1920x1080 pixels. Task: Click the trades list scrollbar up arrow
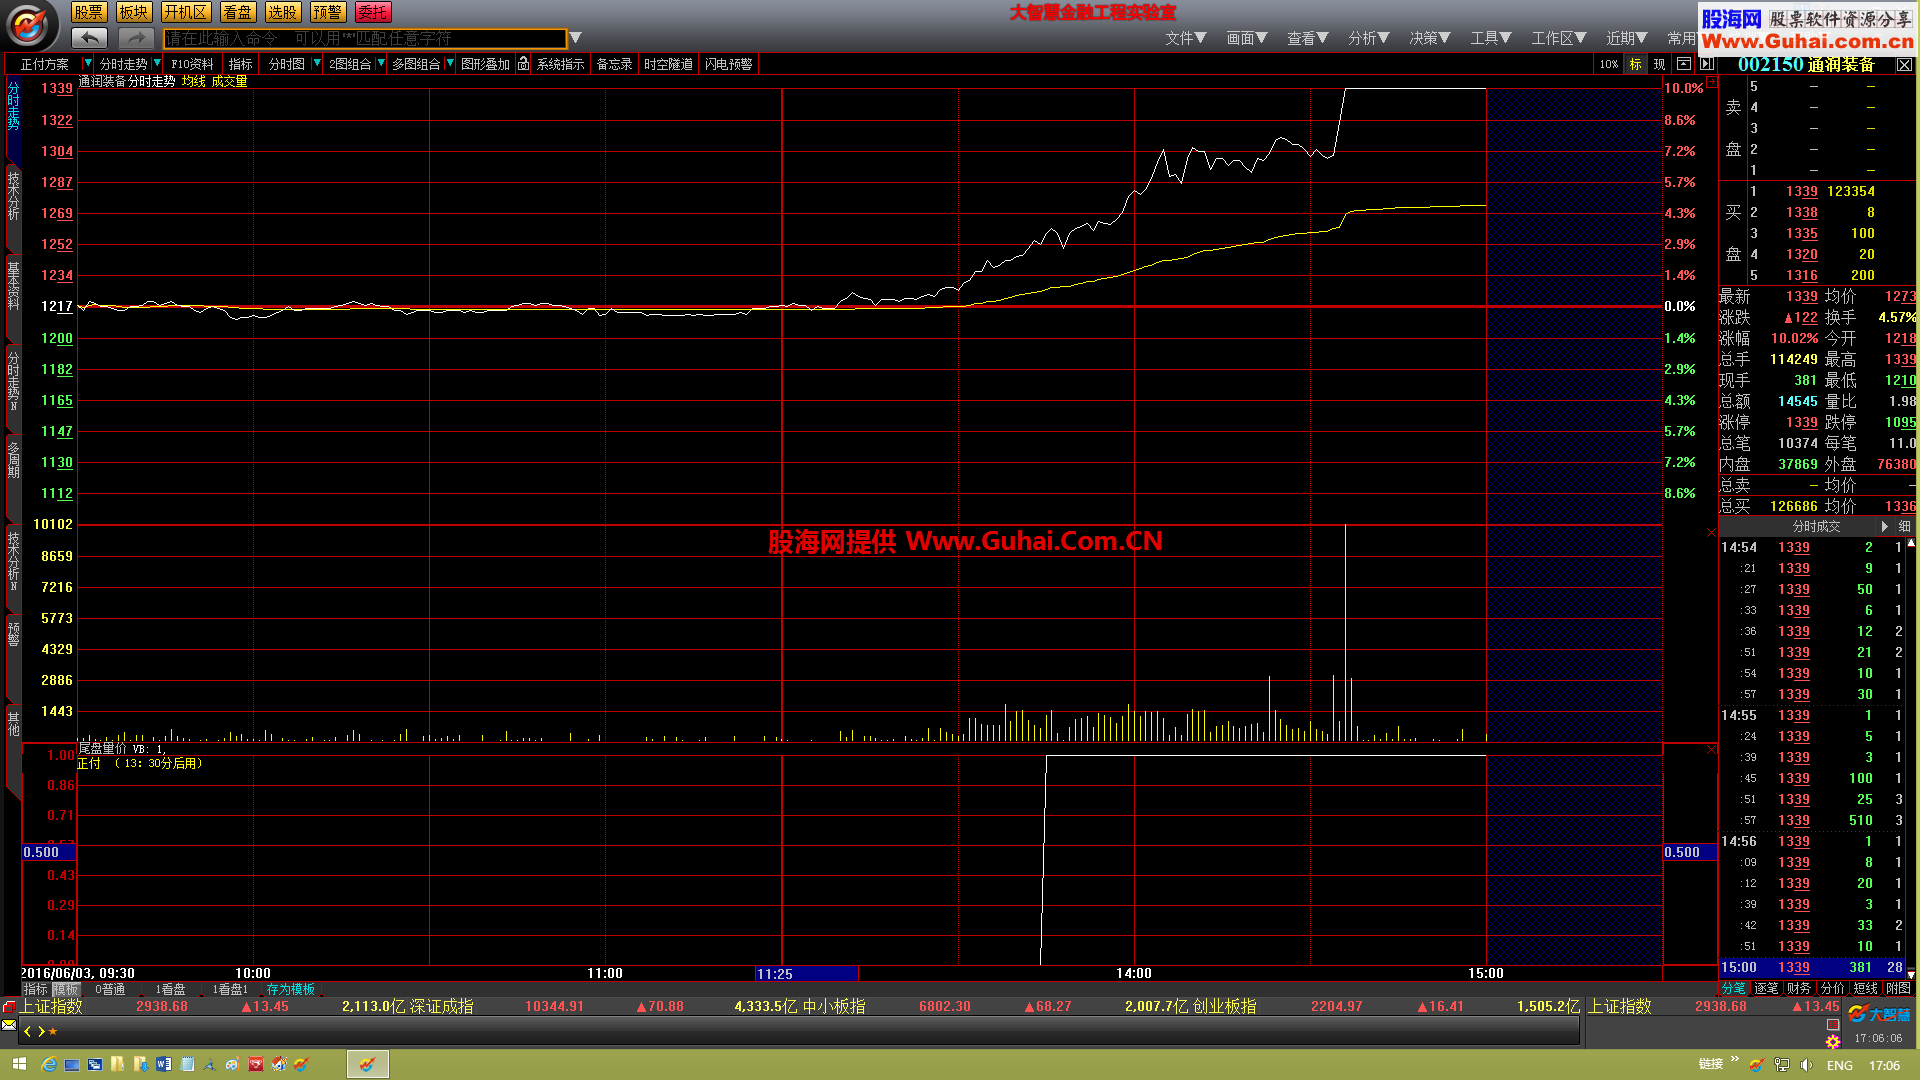pyautogui.click(x=1911, y=543)
